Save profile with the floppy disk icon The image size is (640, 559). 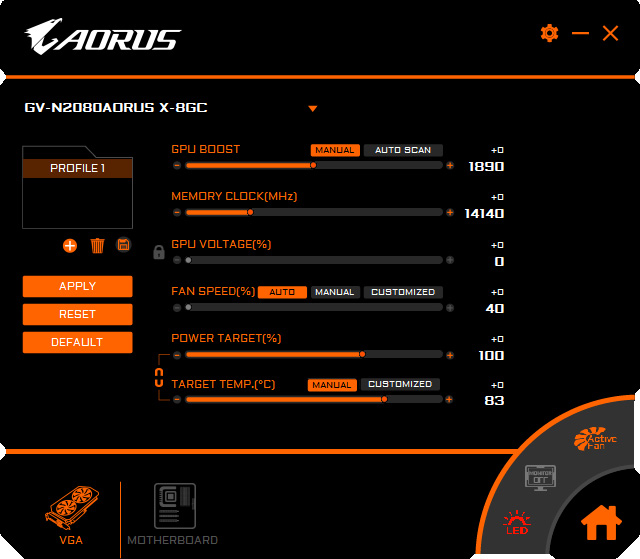[x=123, y=245]
